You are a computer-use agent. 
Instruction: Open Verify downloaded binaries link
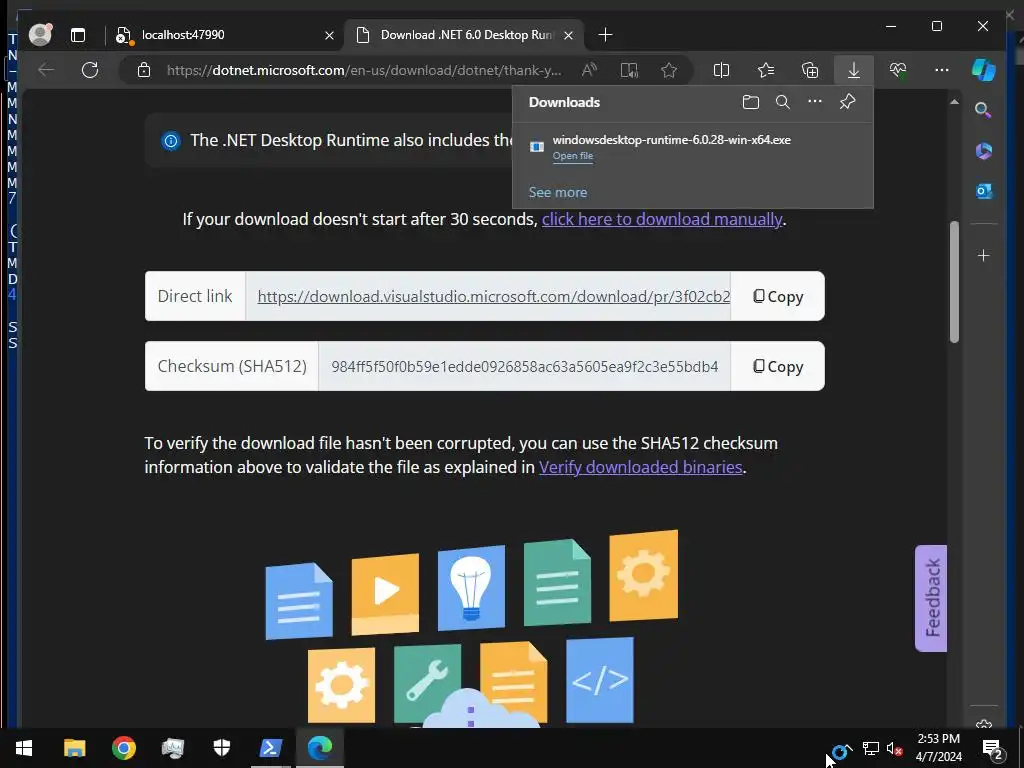(x=641, y=468)
